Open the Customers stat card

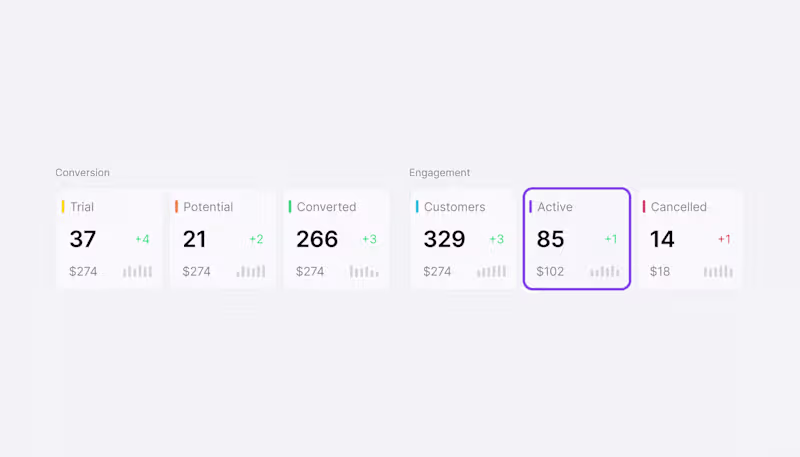[x=463, y=240]
